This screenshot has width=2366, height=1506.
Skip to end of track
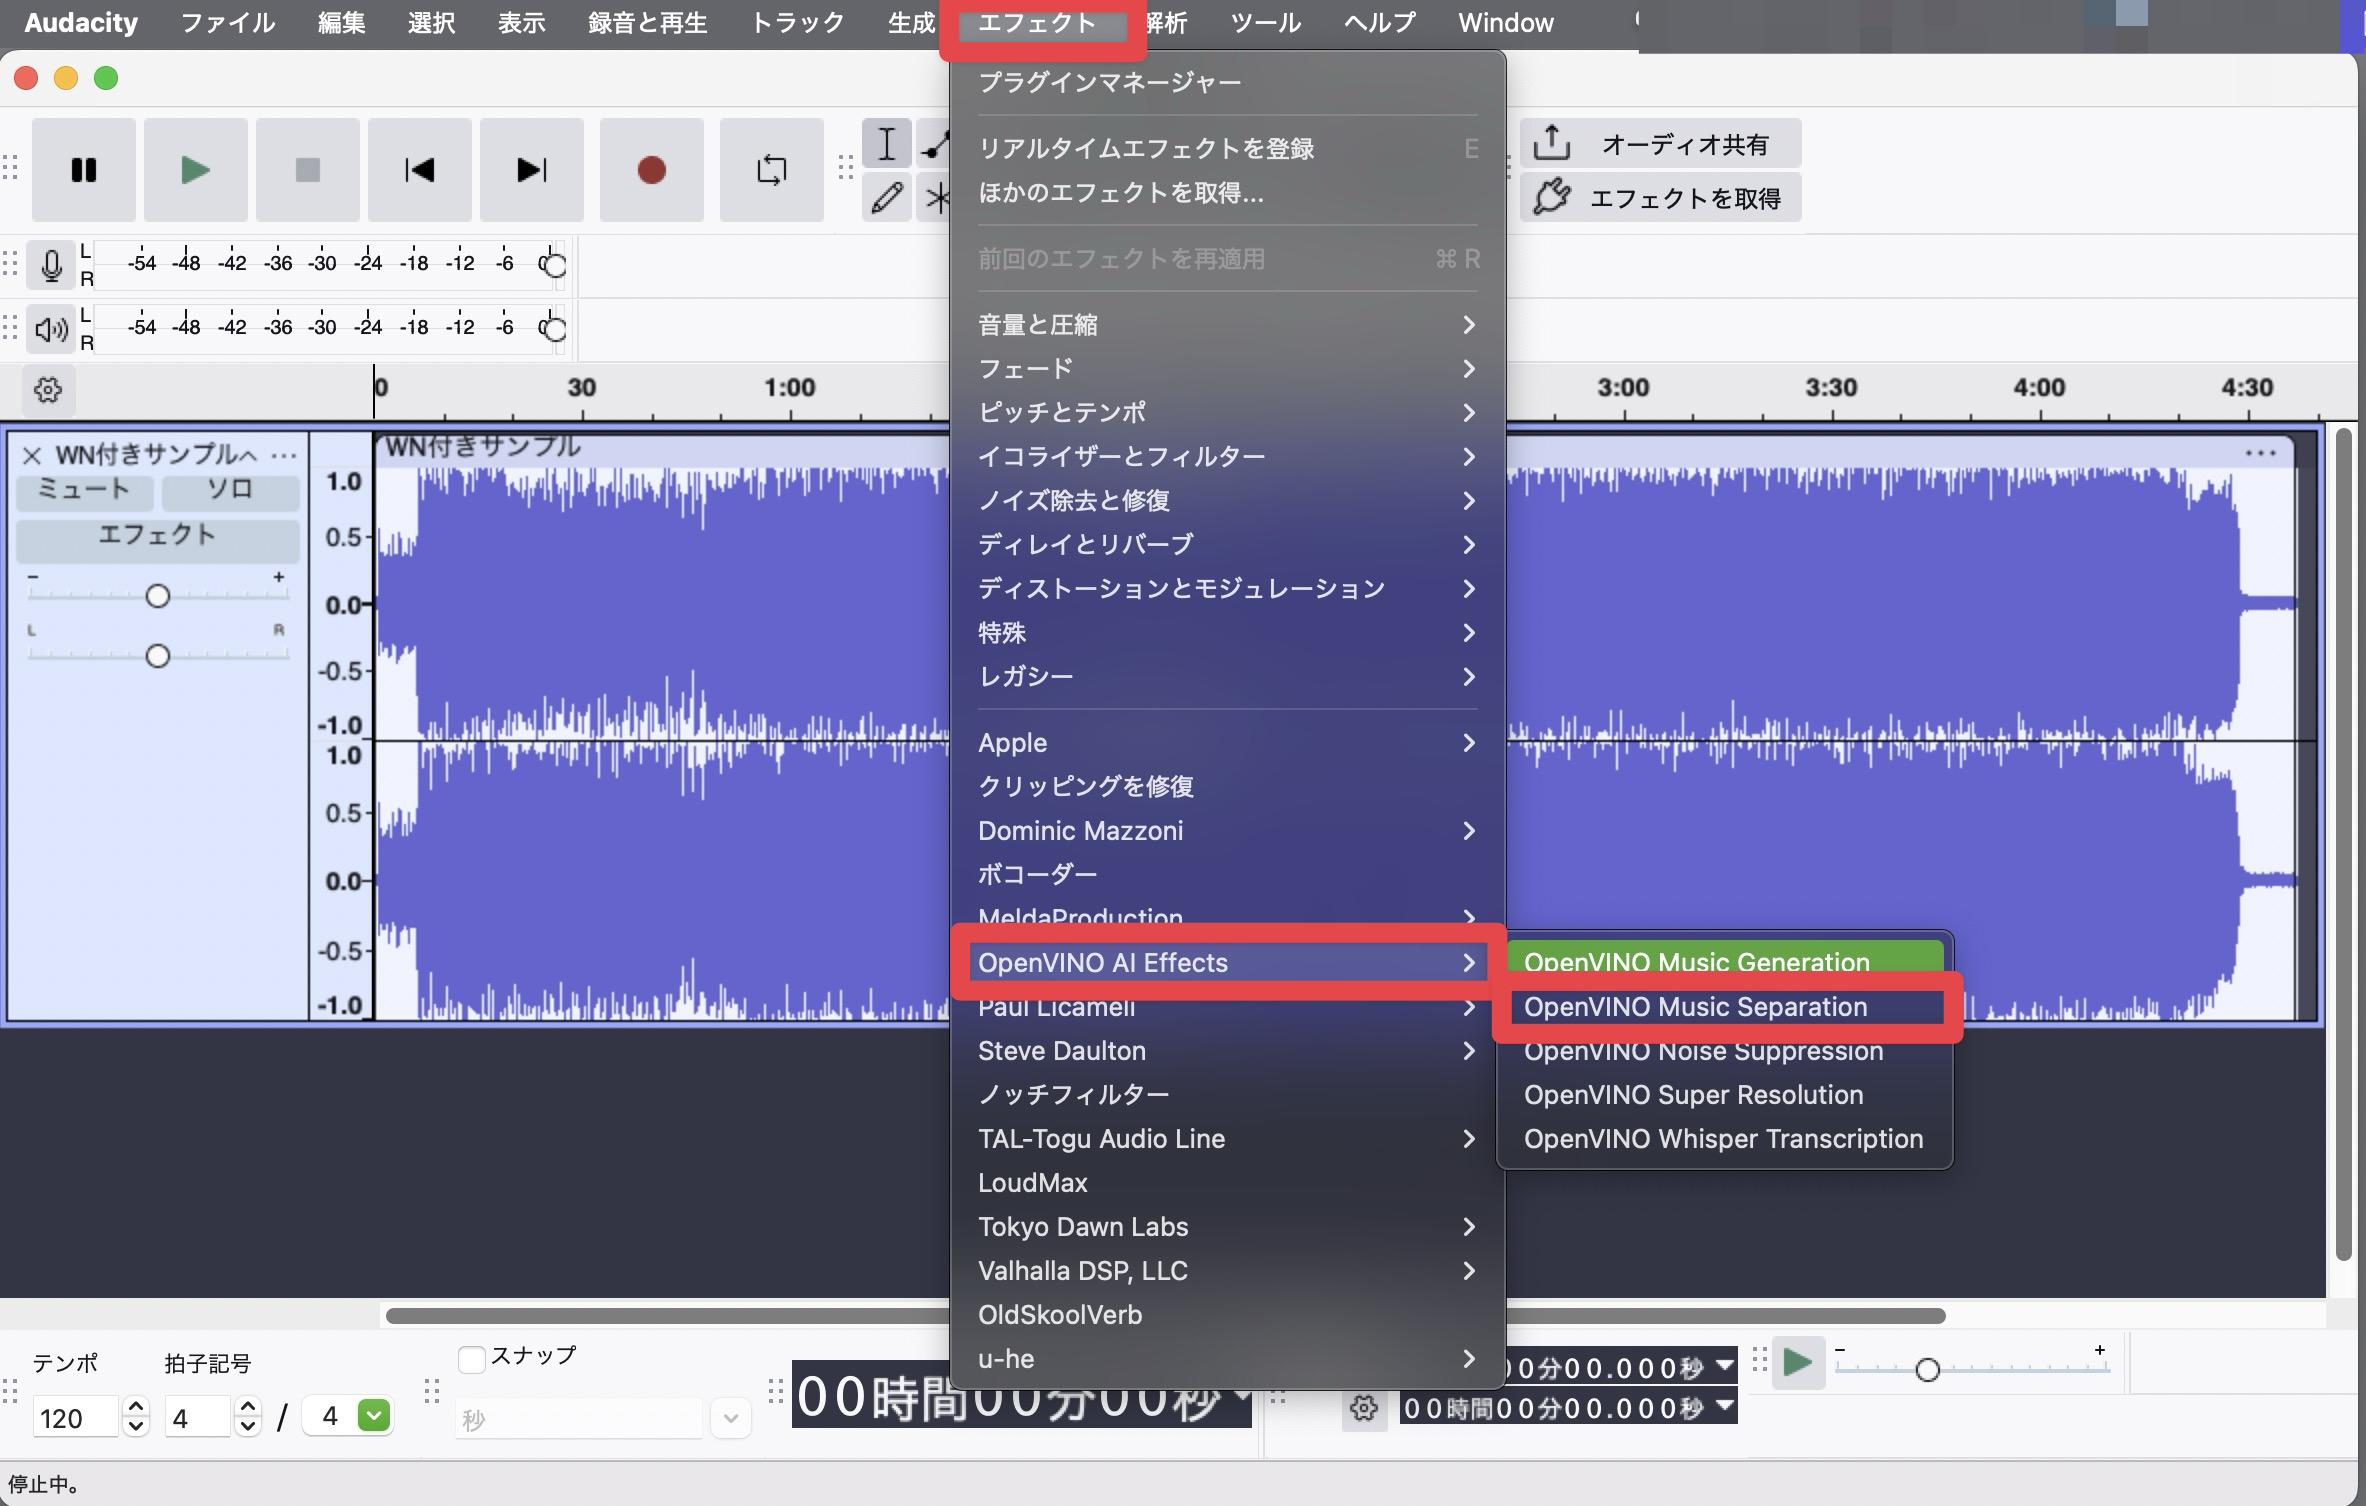tap(531, 170)
